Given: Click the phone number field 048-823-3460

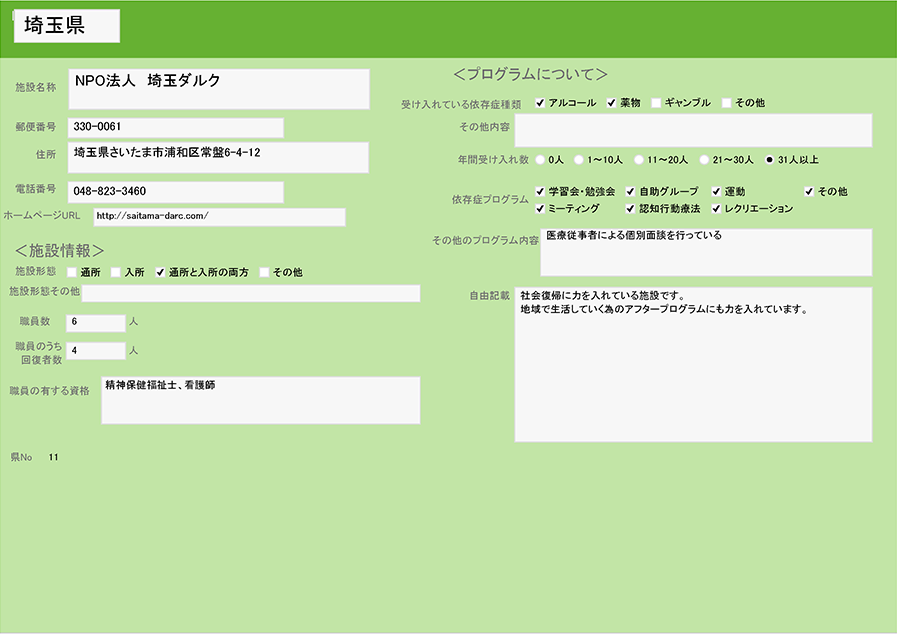Looking at the screenshot, I should click(175, 191).
